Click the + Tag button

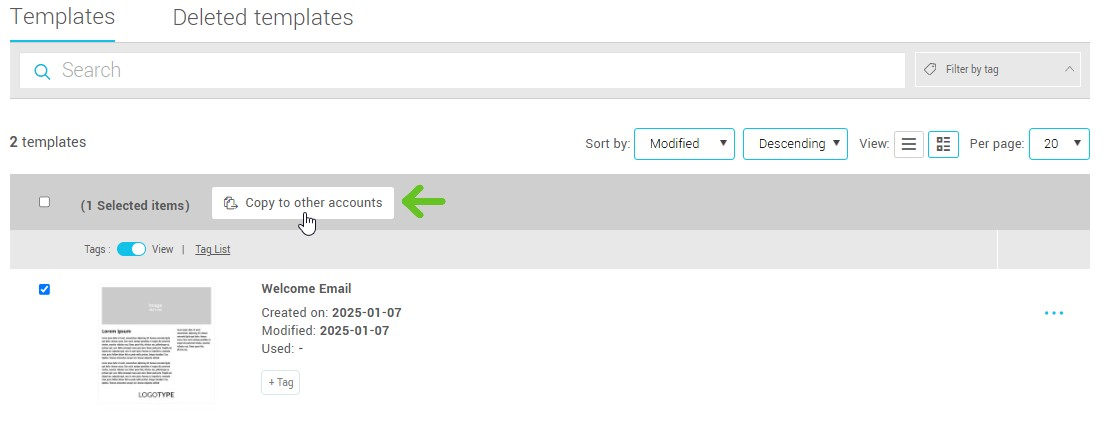point(280,382)
